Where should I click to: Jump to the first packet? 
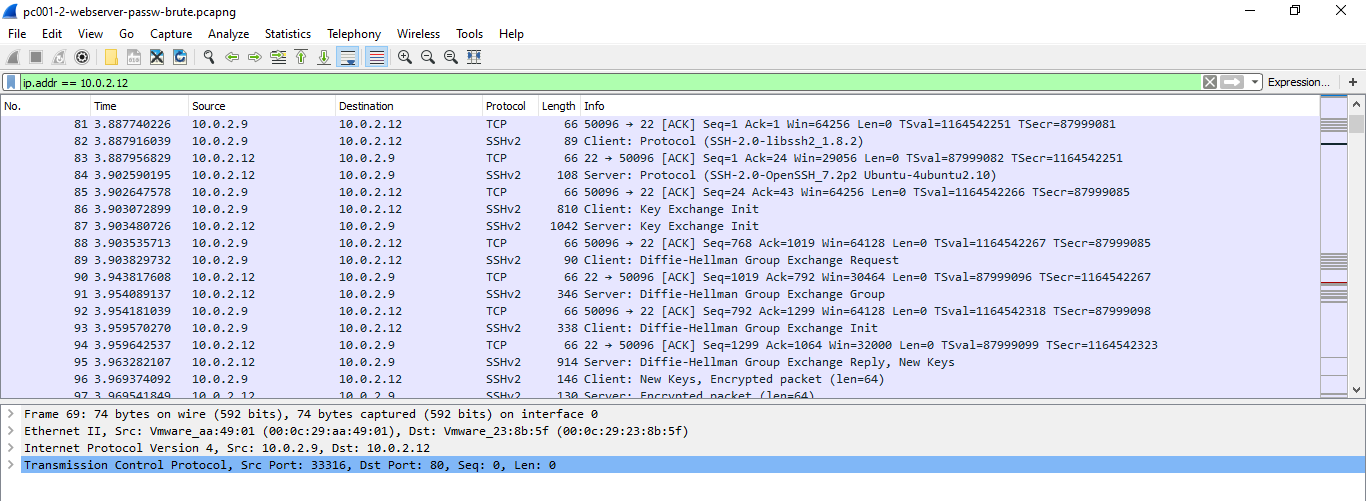click(301, 57)
